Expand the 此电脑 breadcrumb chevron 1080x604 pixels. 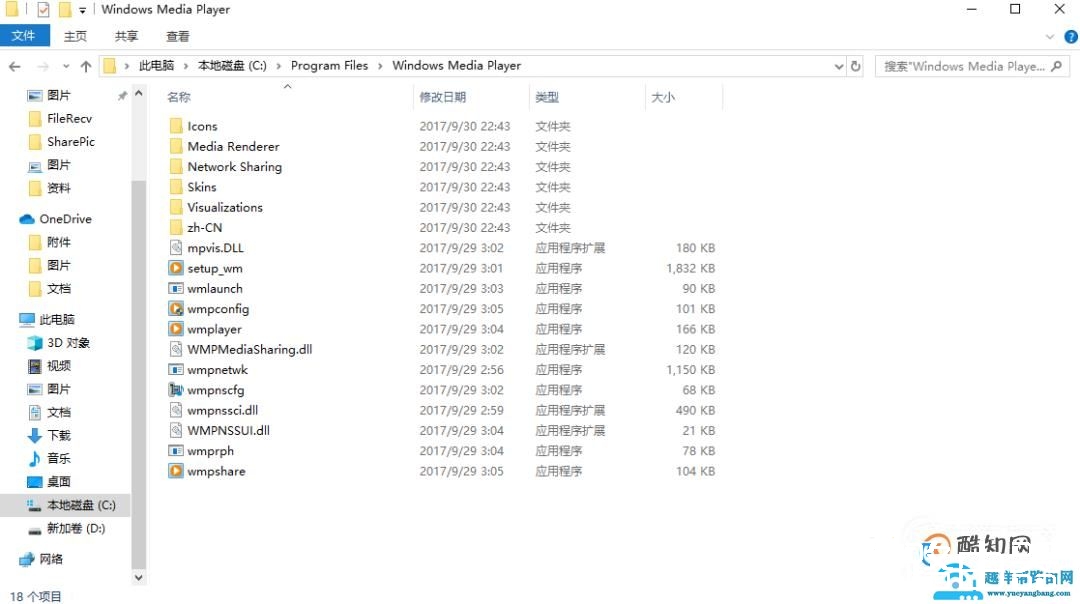click(185, 66)
